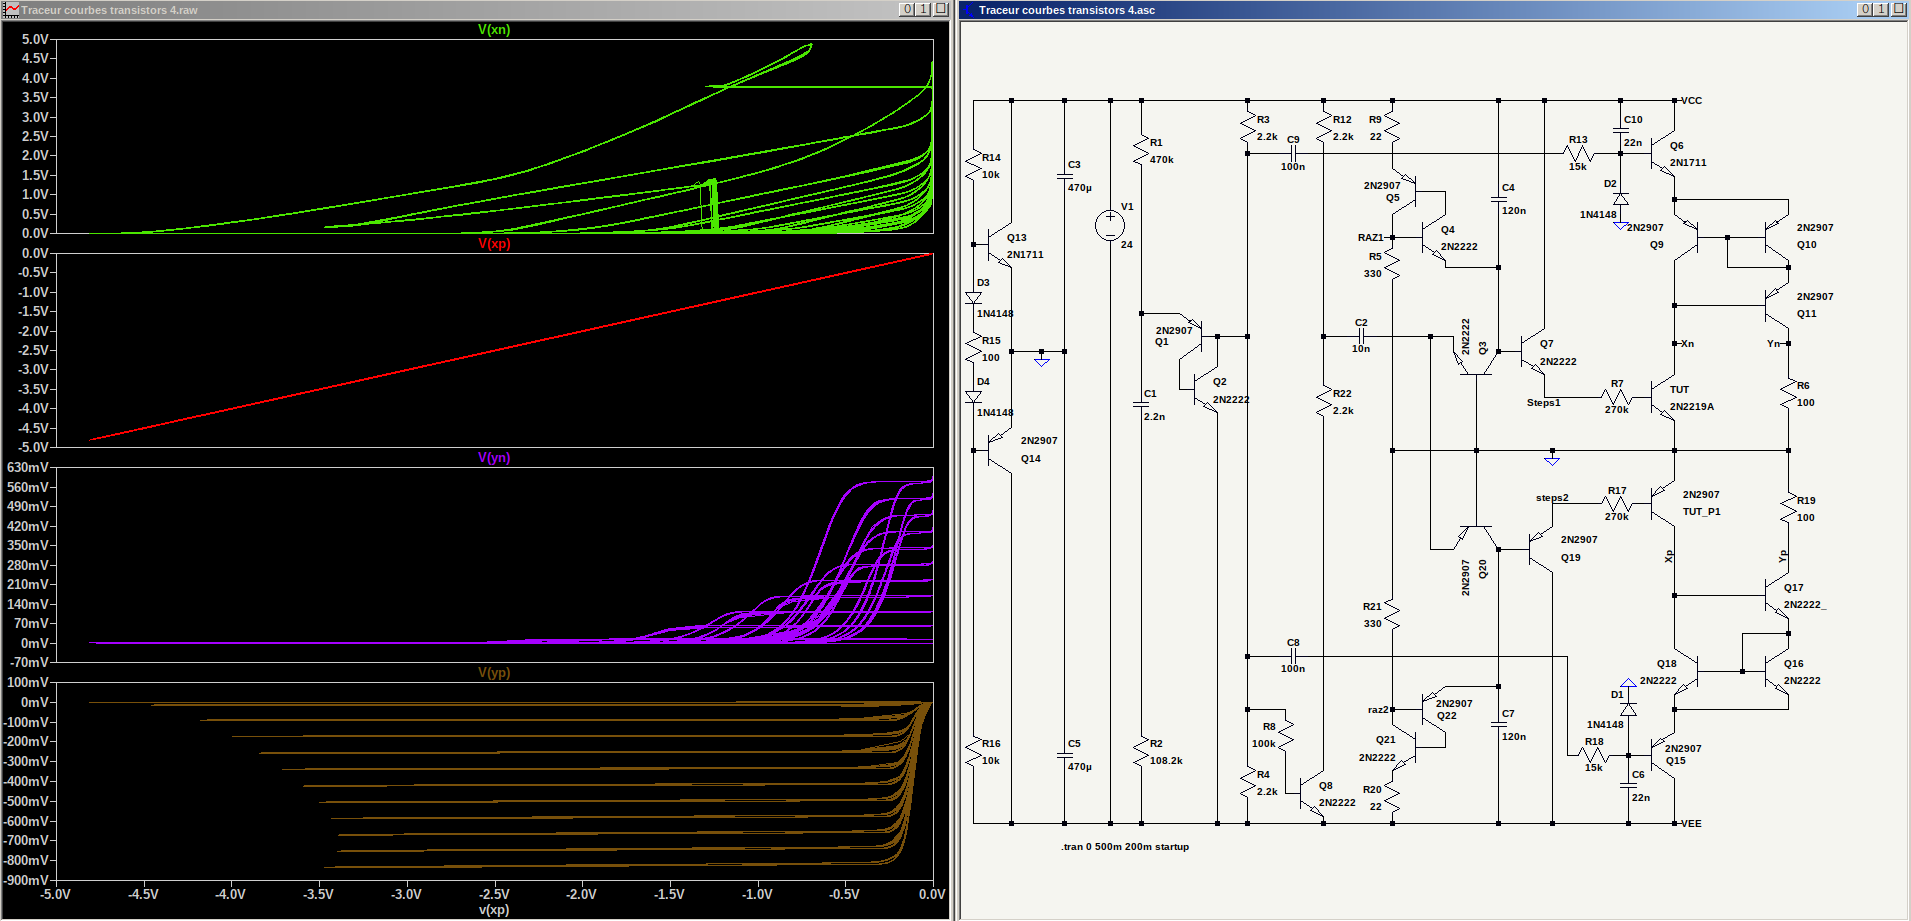Click the VCC net label
Viewport: 1911px width, 921px height.
click(x=1691, y=101)
